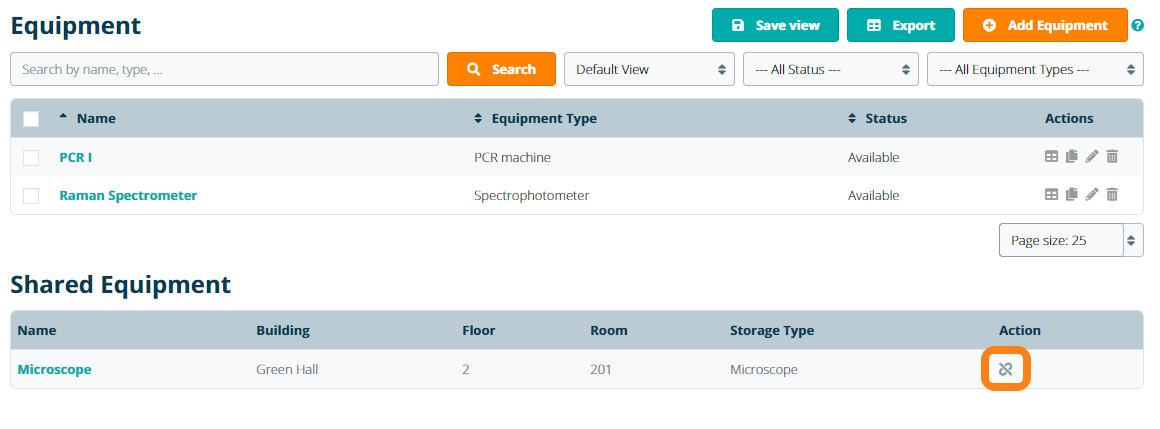Screen dimensions: 1160x429
Task: Check the Raman Spectrometer row checkbox
Action: 31,196
